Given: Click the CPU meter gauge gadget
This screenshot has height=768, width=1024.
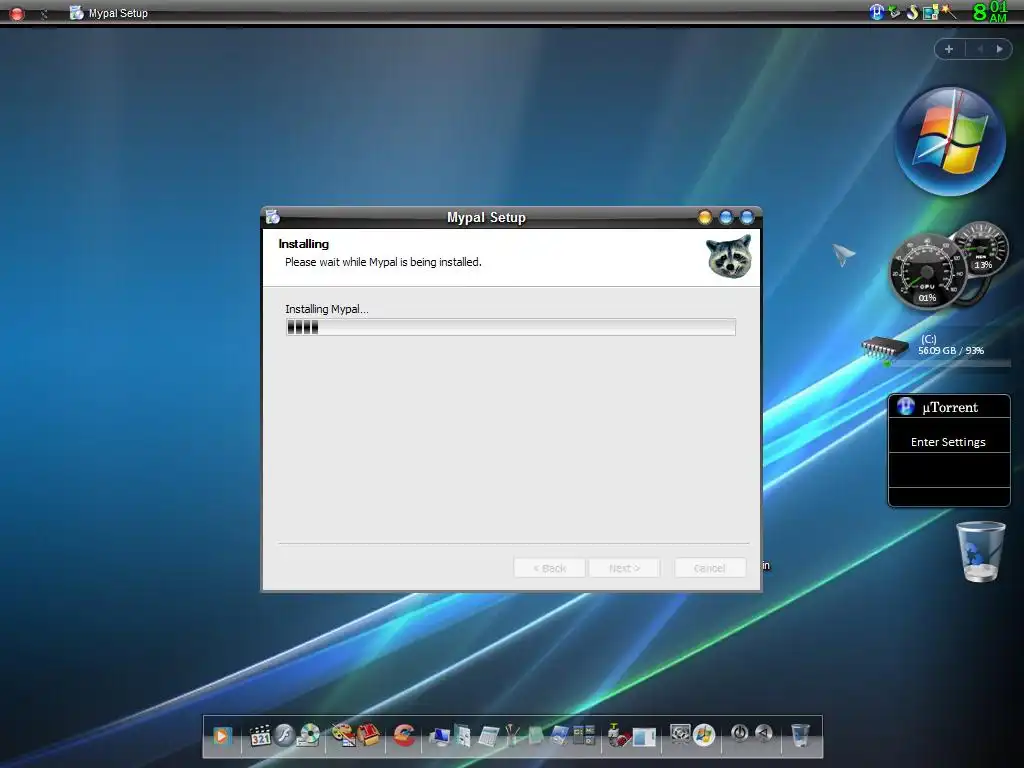Looking at the screenshot, I should pos(927,272).
